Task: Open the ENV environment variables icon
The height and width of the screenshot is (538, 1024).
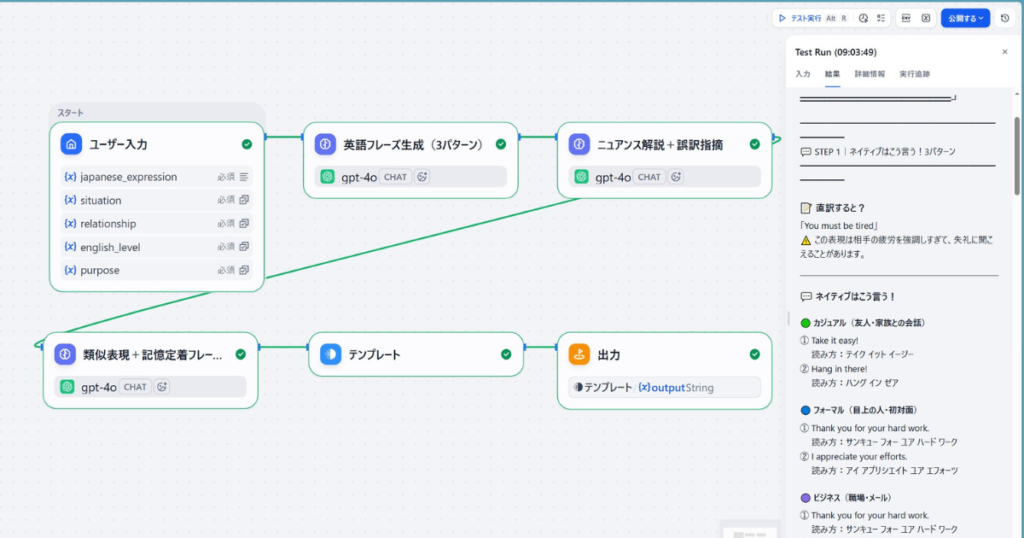Action: [906, 18]
